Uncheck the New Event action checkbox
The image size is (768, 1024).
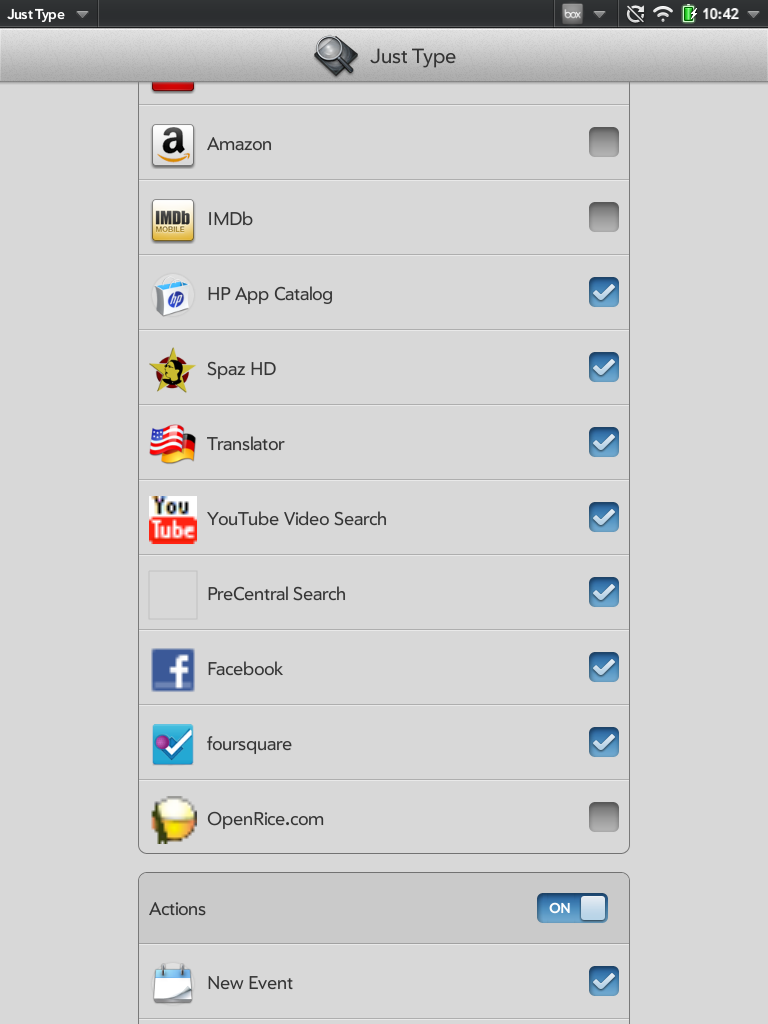tap(603, 981)
